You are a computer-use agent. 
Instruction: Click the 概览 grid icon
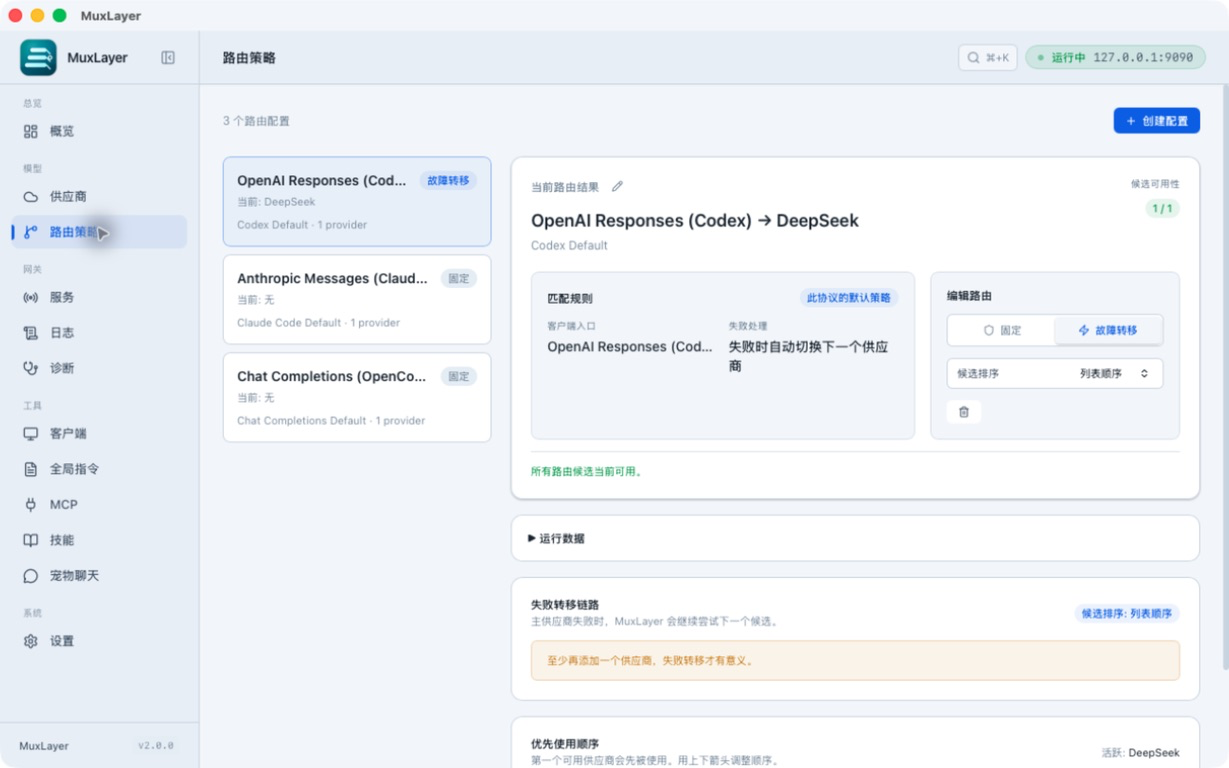click(x=31, y=131)
